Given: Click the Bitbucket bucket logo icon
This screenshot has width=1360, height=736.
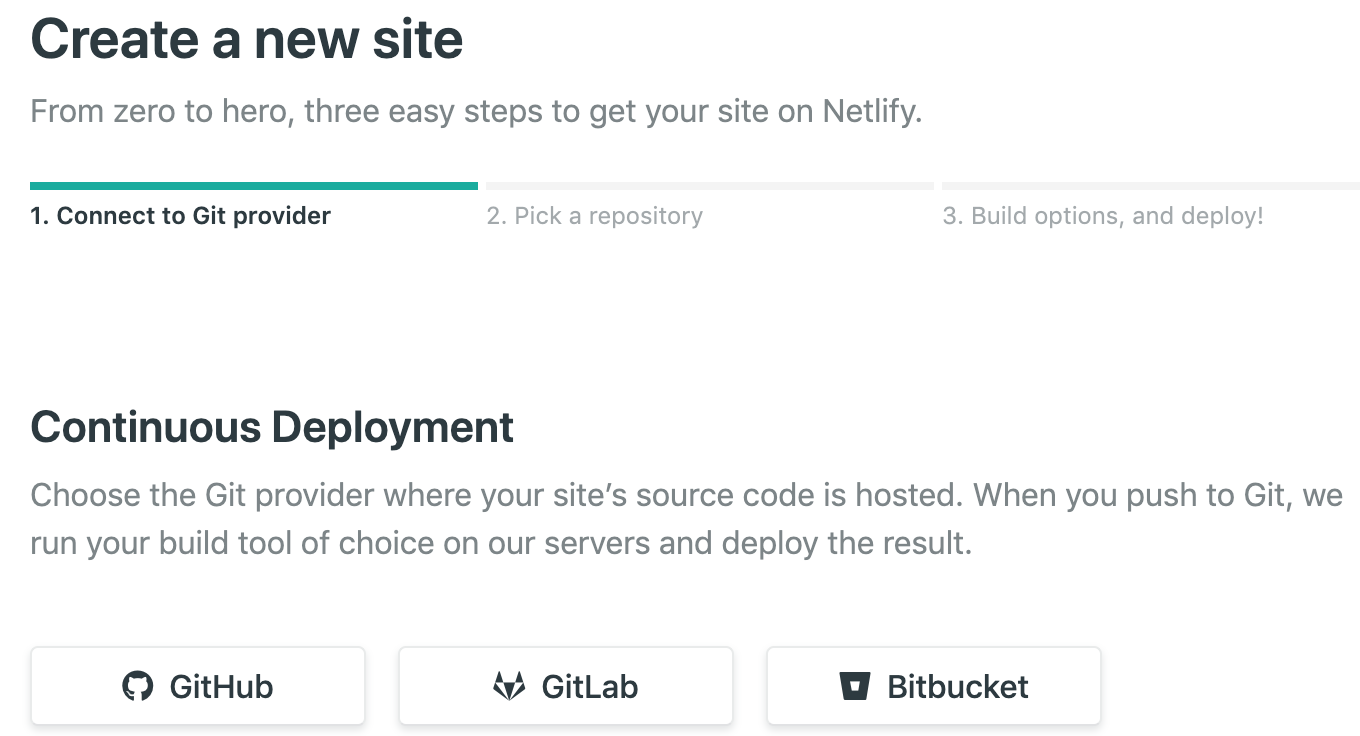Looking at the screenshot, I should [x=854, y=686].
